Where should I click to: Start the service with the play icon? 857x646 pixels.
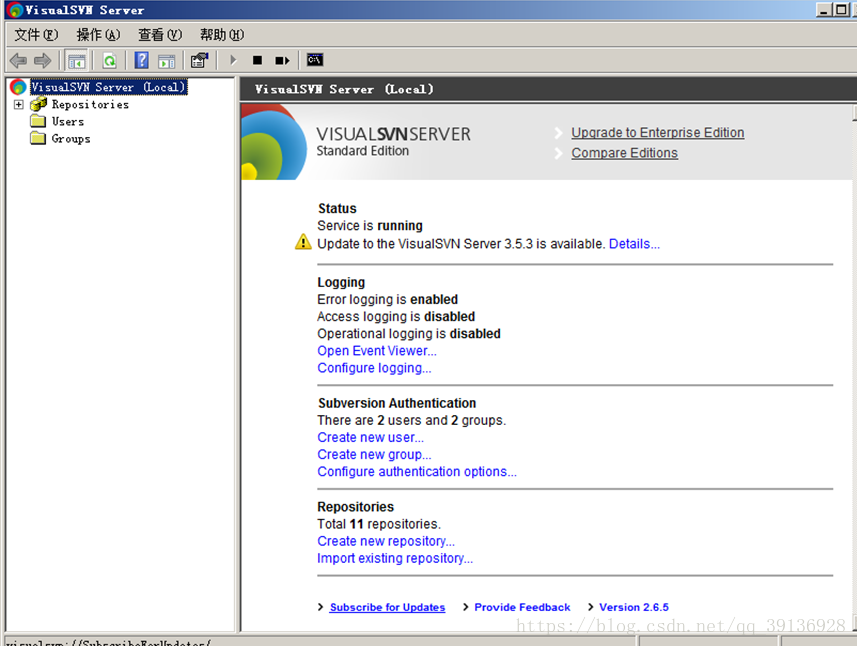click(233, 60)
